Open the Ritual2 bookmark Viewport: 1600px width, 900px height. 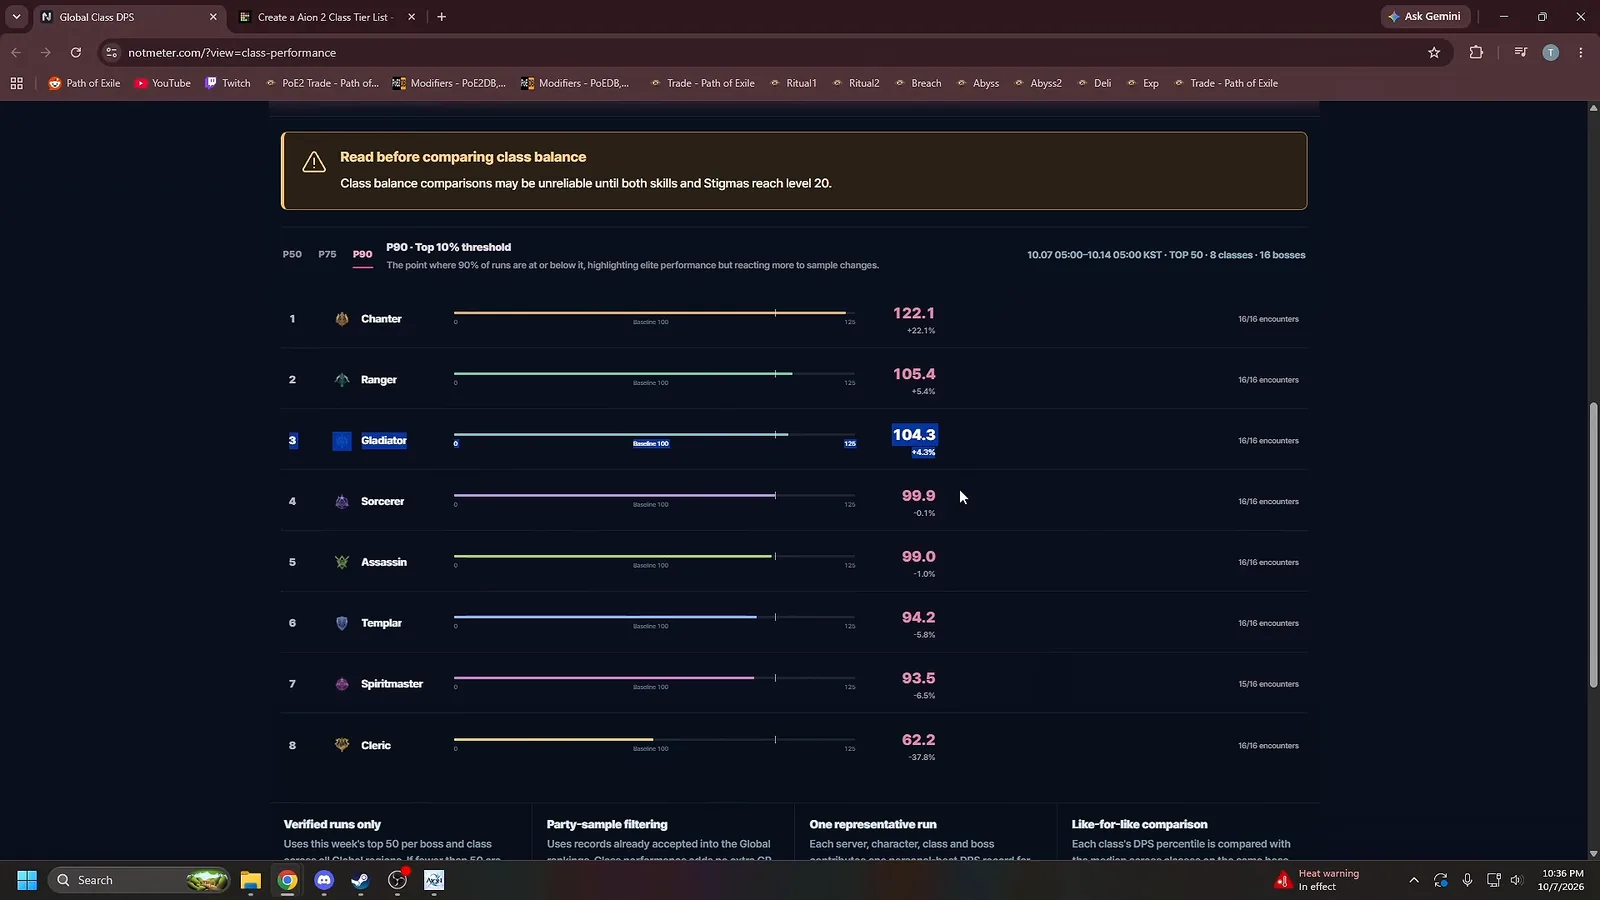856,84
